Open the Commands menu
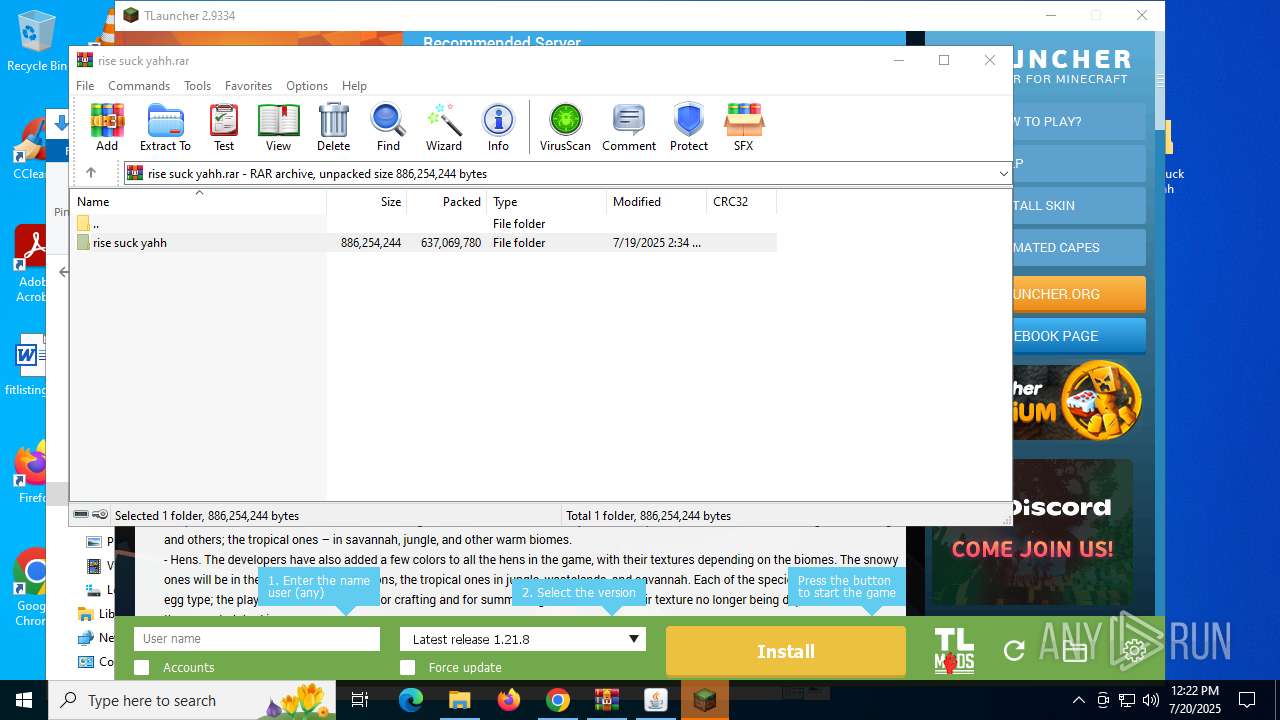1280x720 pixels. pyautogui.click(x=139, y=86)
